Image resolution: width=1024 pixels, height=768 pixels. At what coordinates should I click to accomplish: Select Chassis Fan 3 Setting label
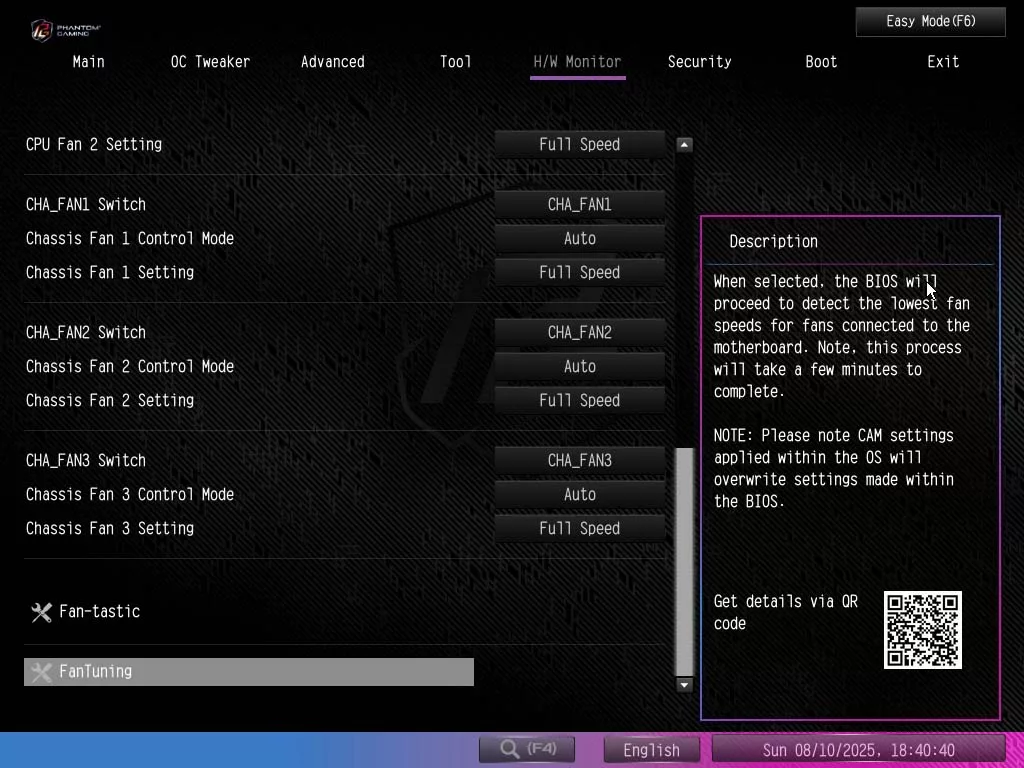110,528
